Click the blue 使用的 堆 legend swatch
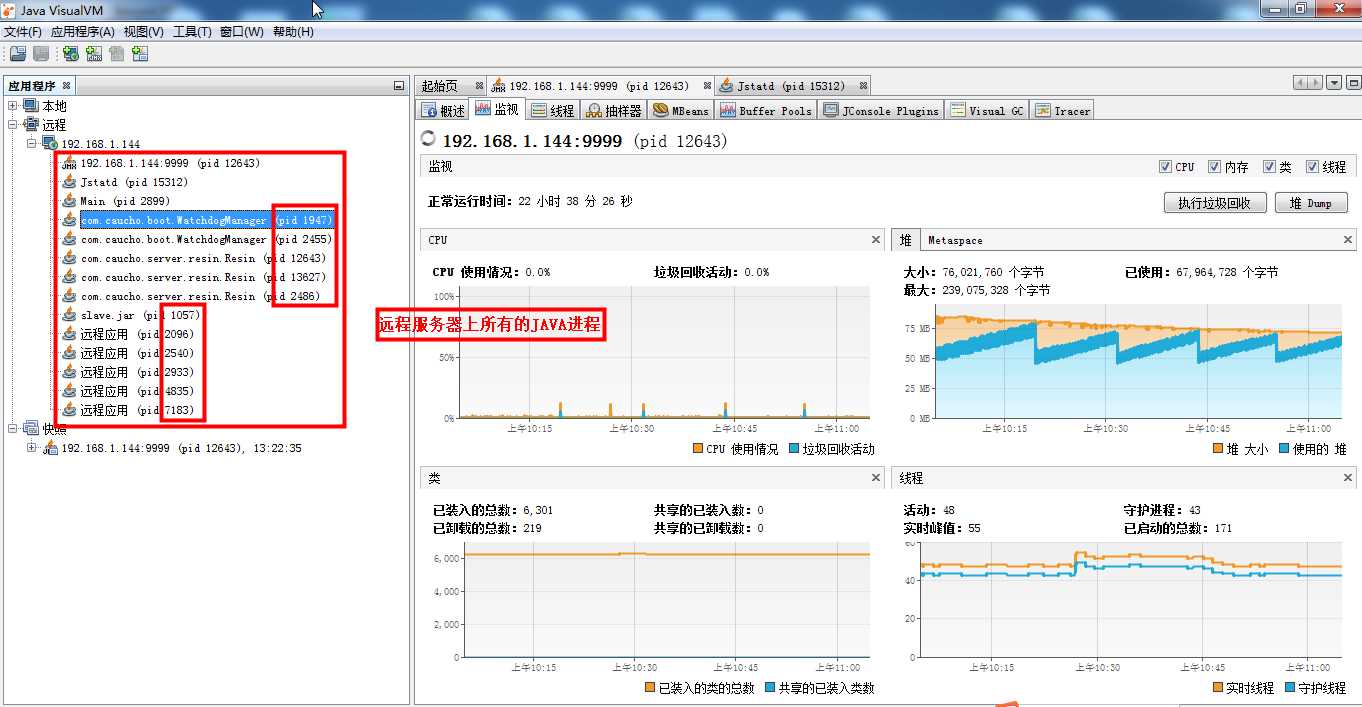This screenshot has width=1362, height=707. pyautogui.click(x=1284, y=449)
